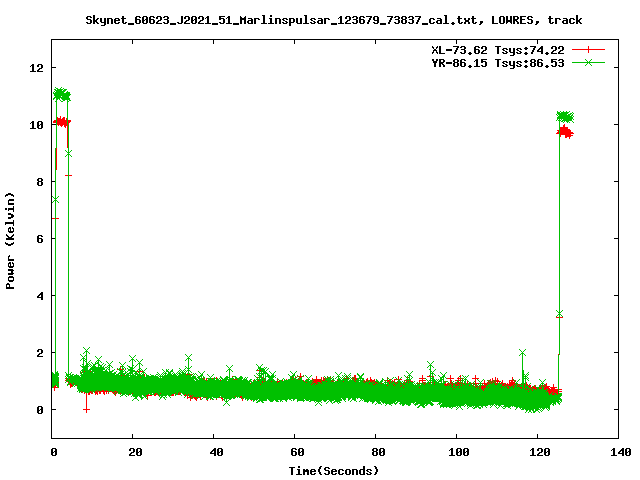Click the x-axis tick label 40
The image size is (640, 480).
tap(216, 452)
